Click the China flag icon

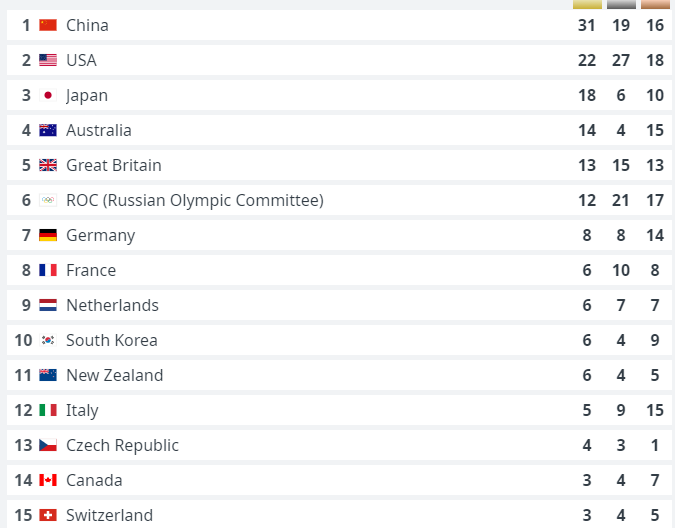[x=48, y=25]
